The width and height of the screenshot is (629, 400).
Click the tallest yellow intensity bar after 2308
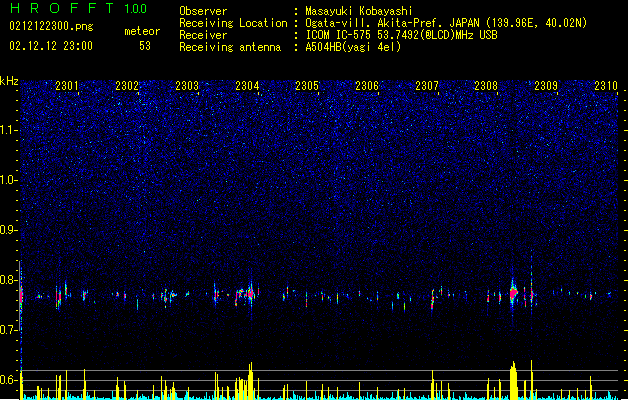[x=532, y=380]
